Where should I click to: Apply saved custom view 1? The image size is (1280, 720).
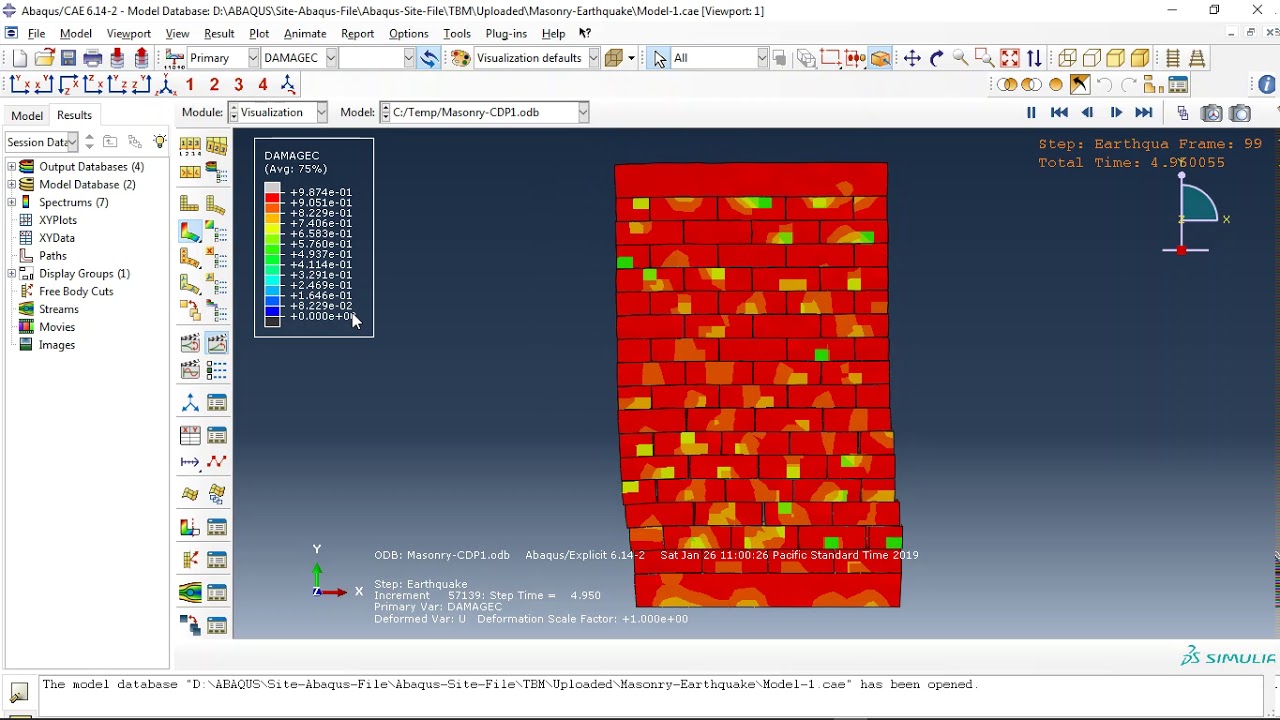point(190,85)
